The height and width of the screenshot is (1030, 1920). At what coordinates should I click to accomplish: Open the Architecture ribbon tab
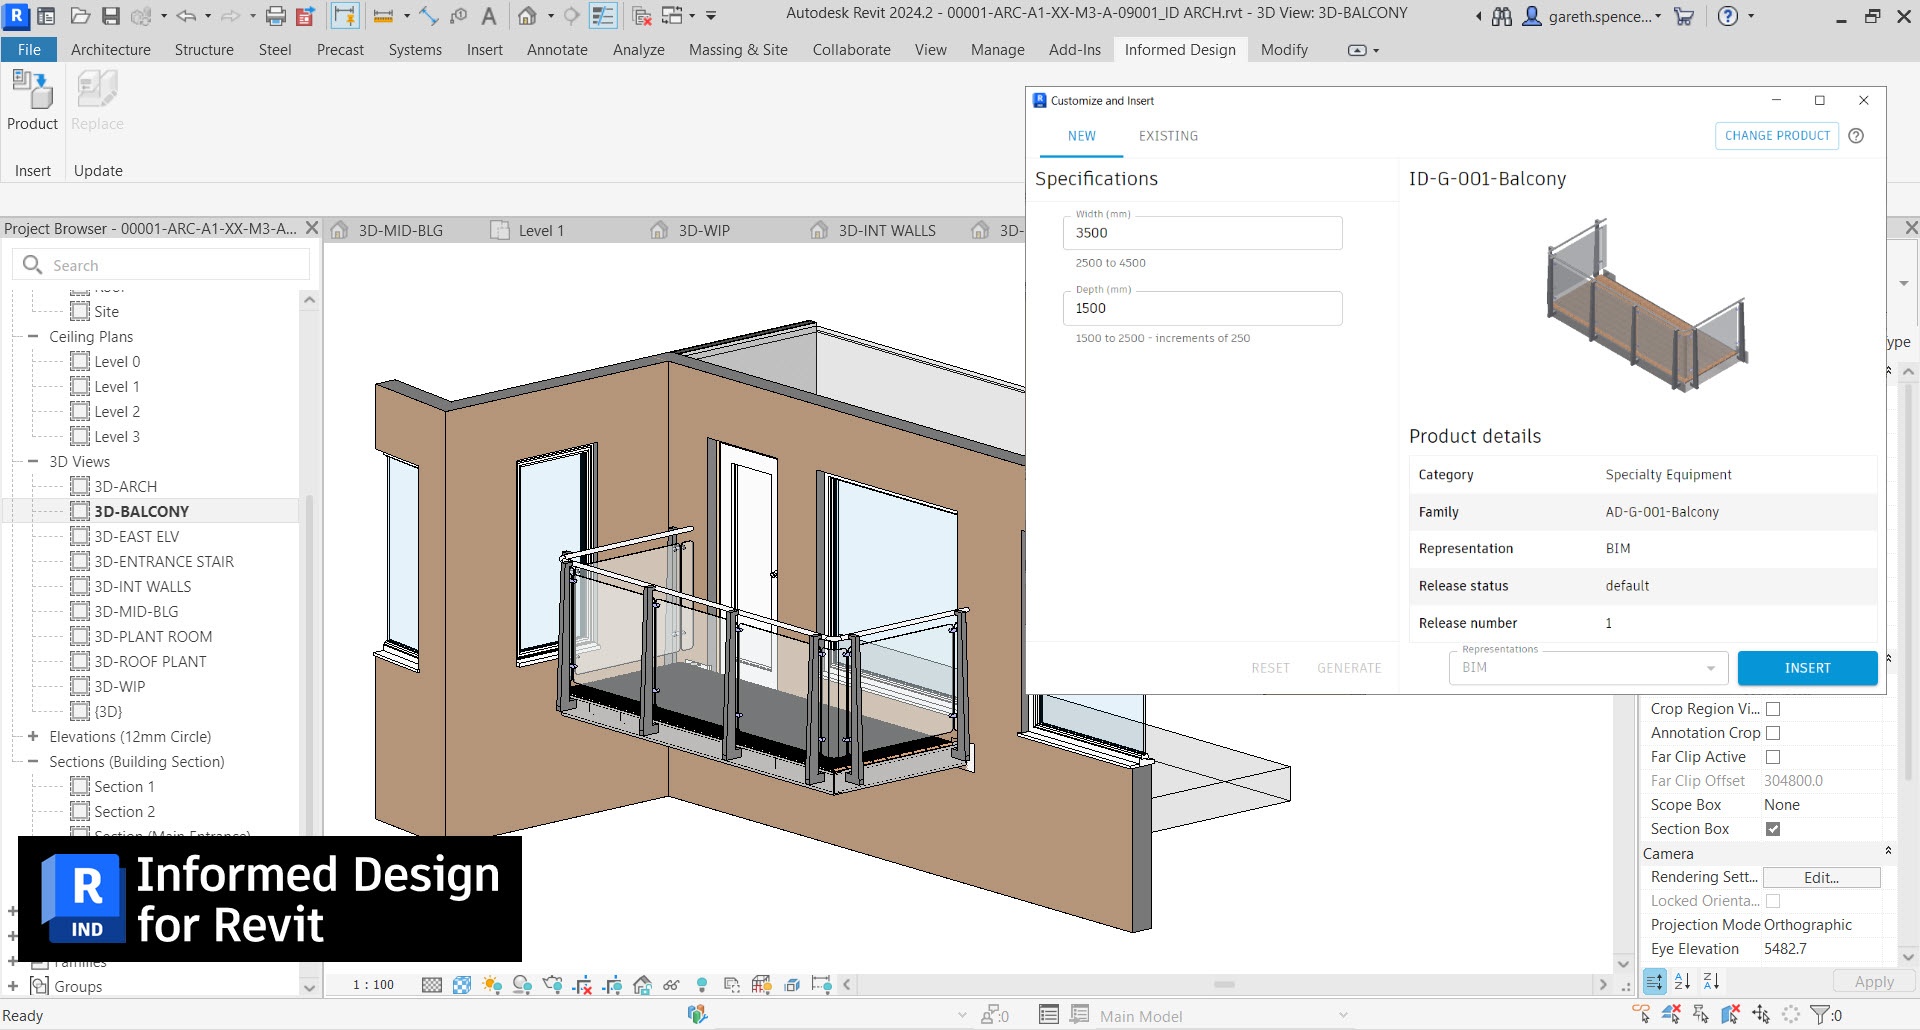click(x=110, y=50)
